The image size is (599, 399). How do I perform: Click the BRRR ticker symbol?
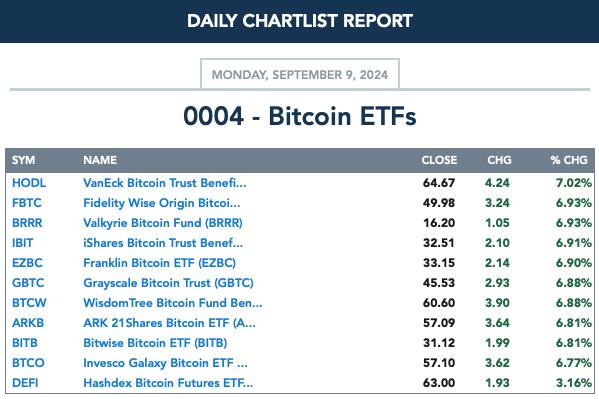(x=27, y=223)
